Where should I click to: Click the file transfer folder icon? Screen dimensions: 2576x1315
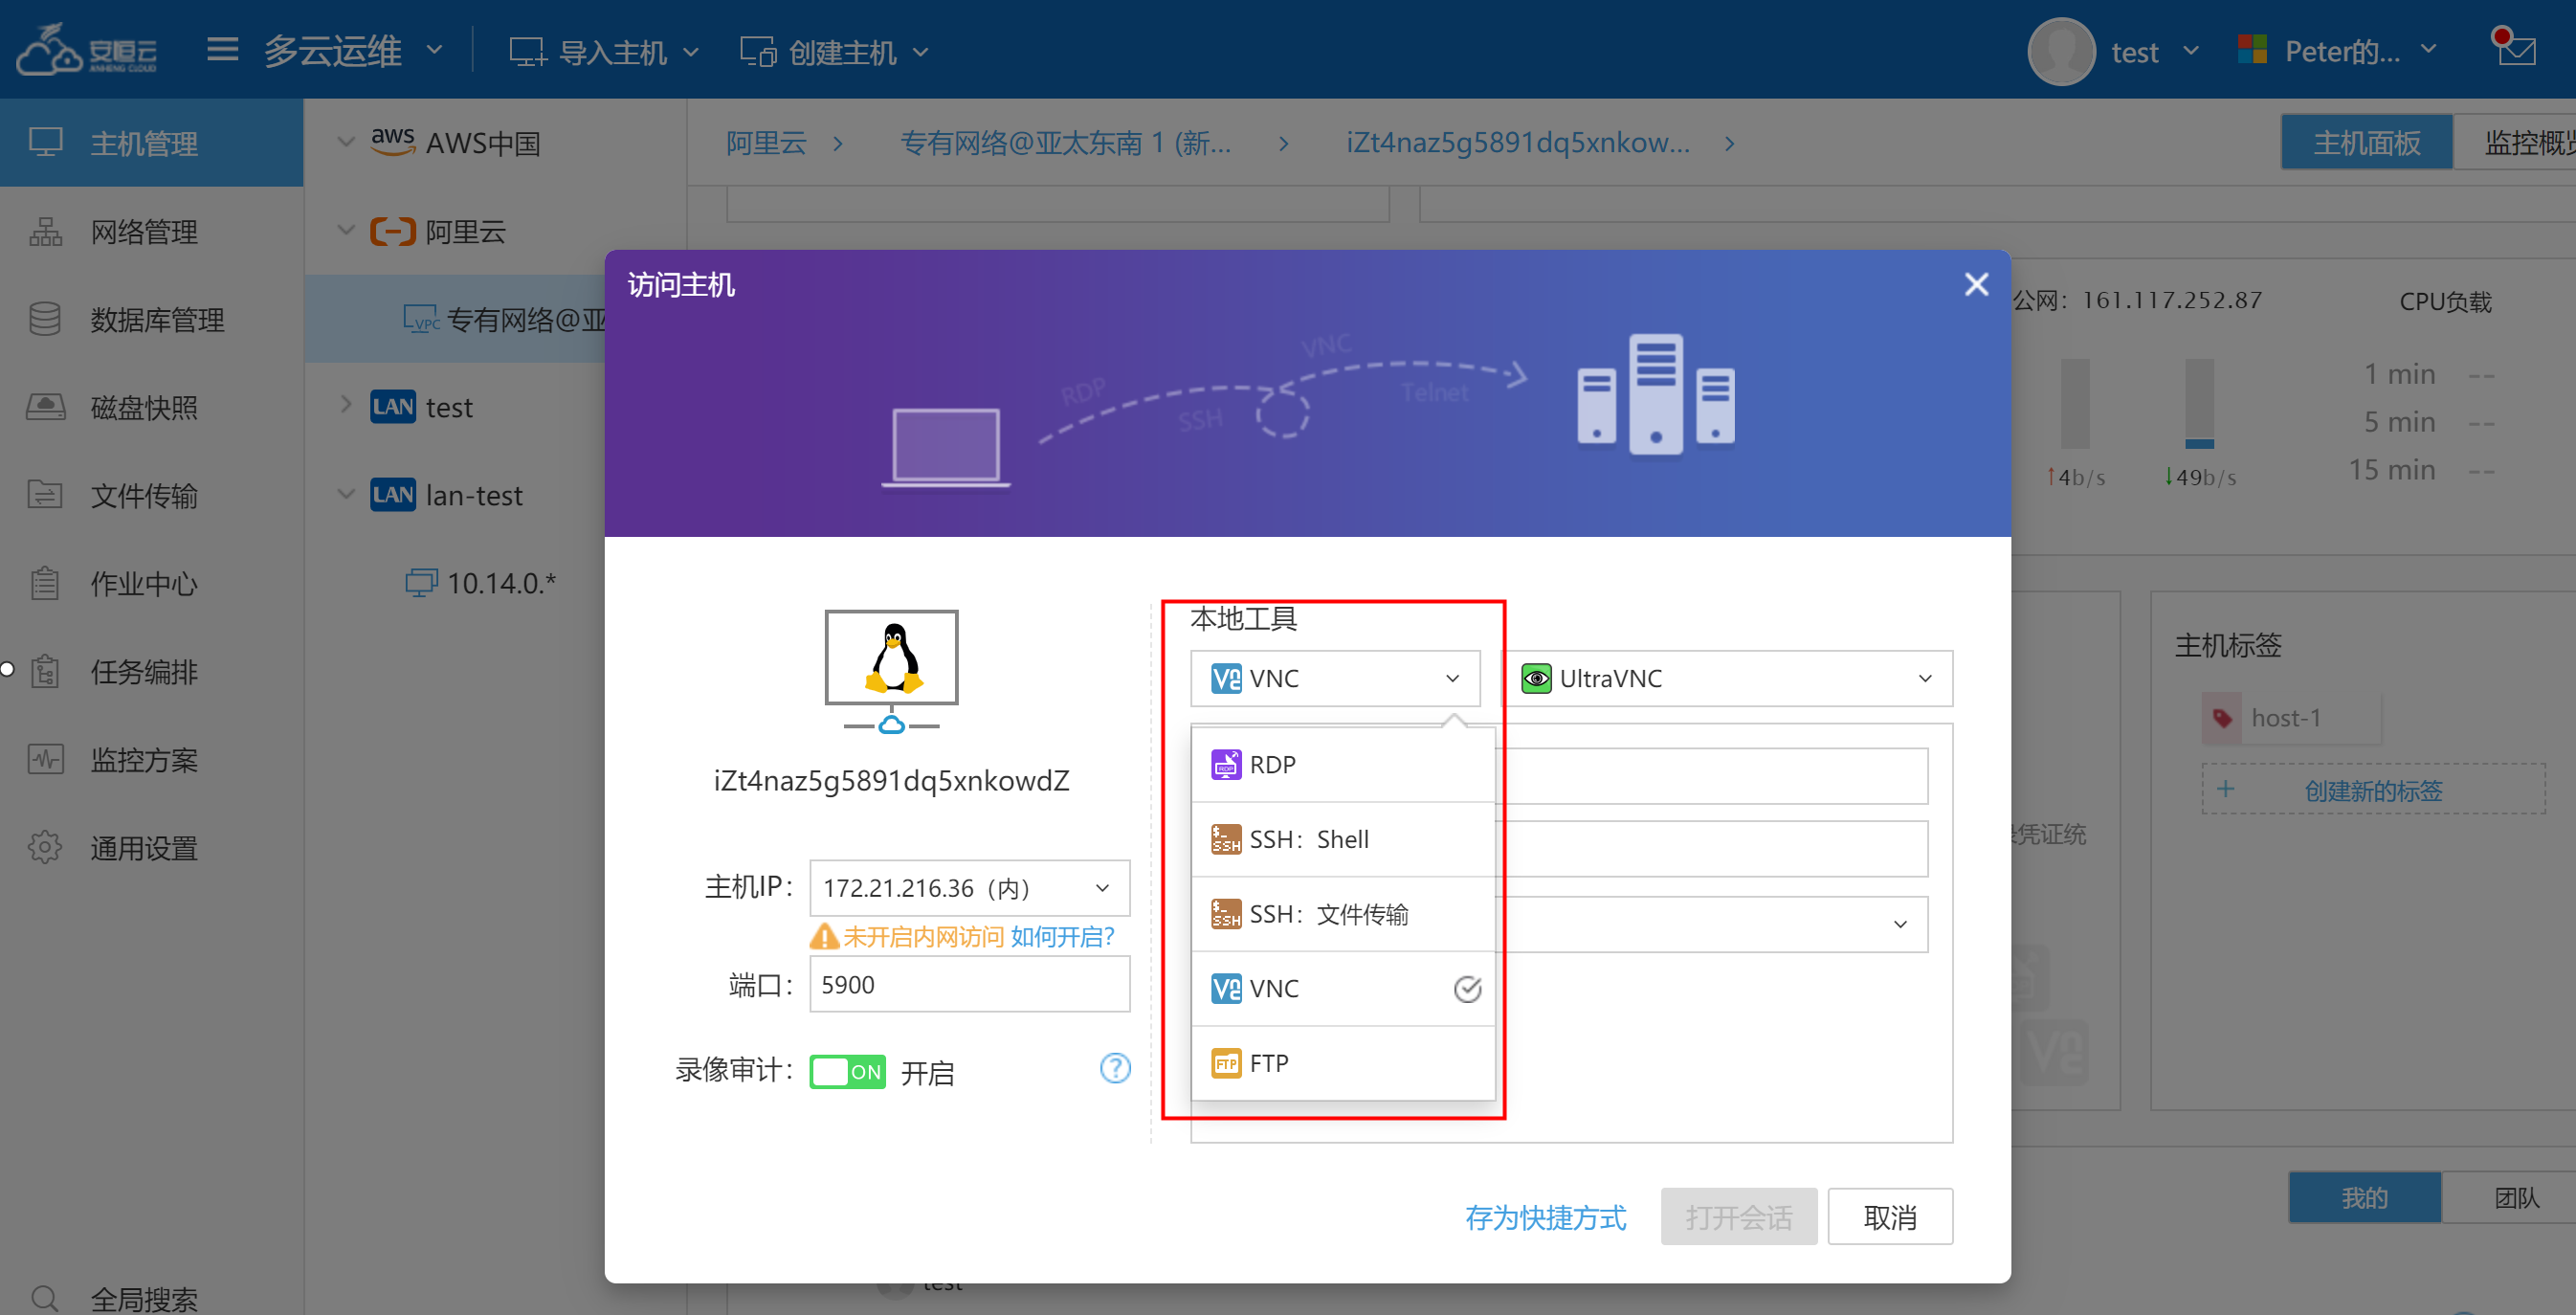pyautogui.click(x=45, y=495)
